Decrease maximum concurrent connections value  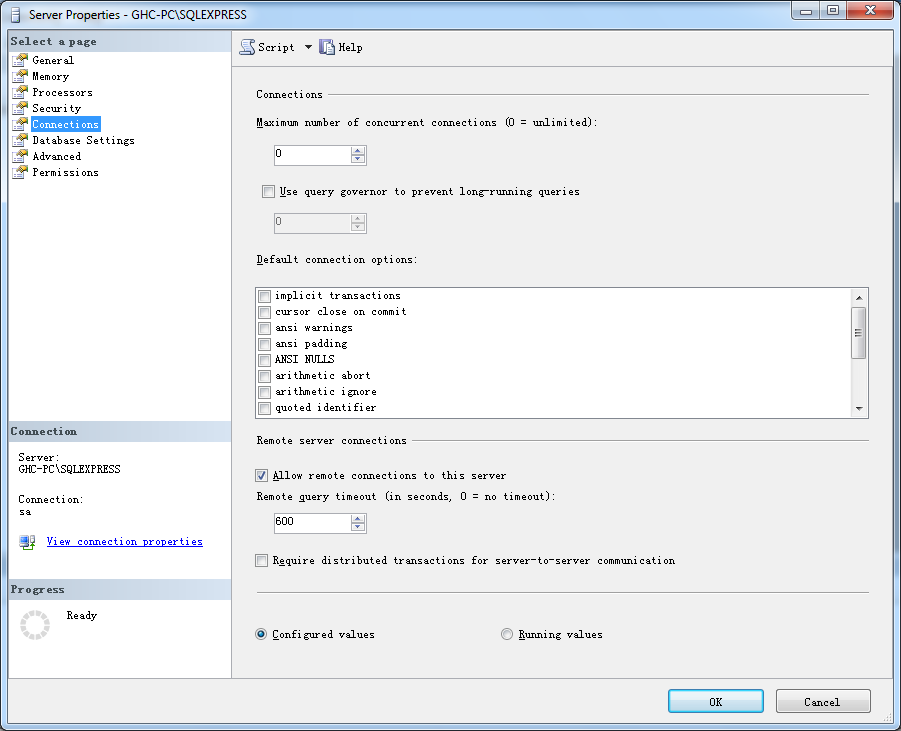(x=358, y=159)
